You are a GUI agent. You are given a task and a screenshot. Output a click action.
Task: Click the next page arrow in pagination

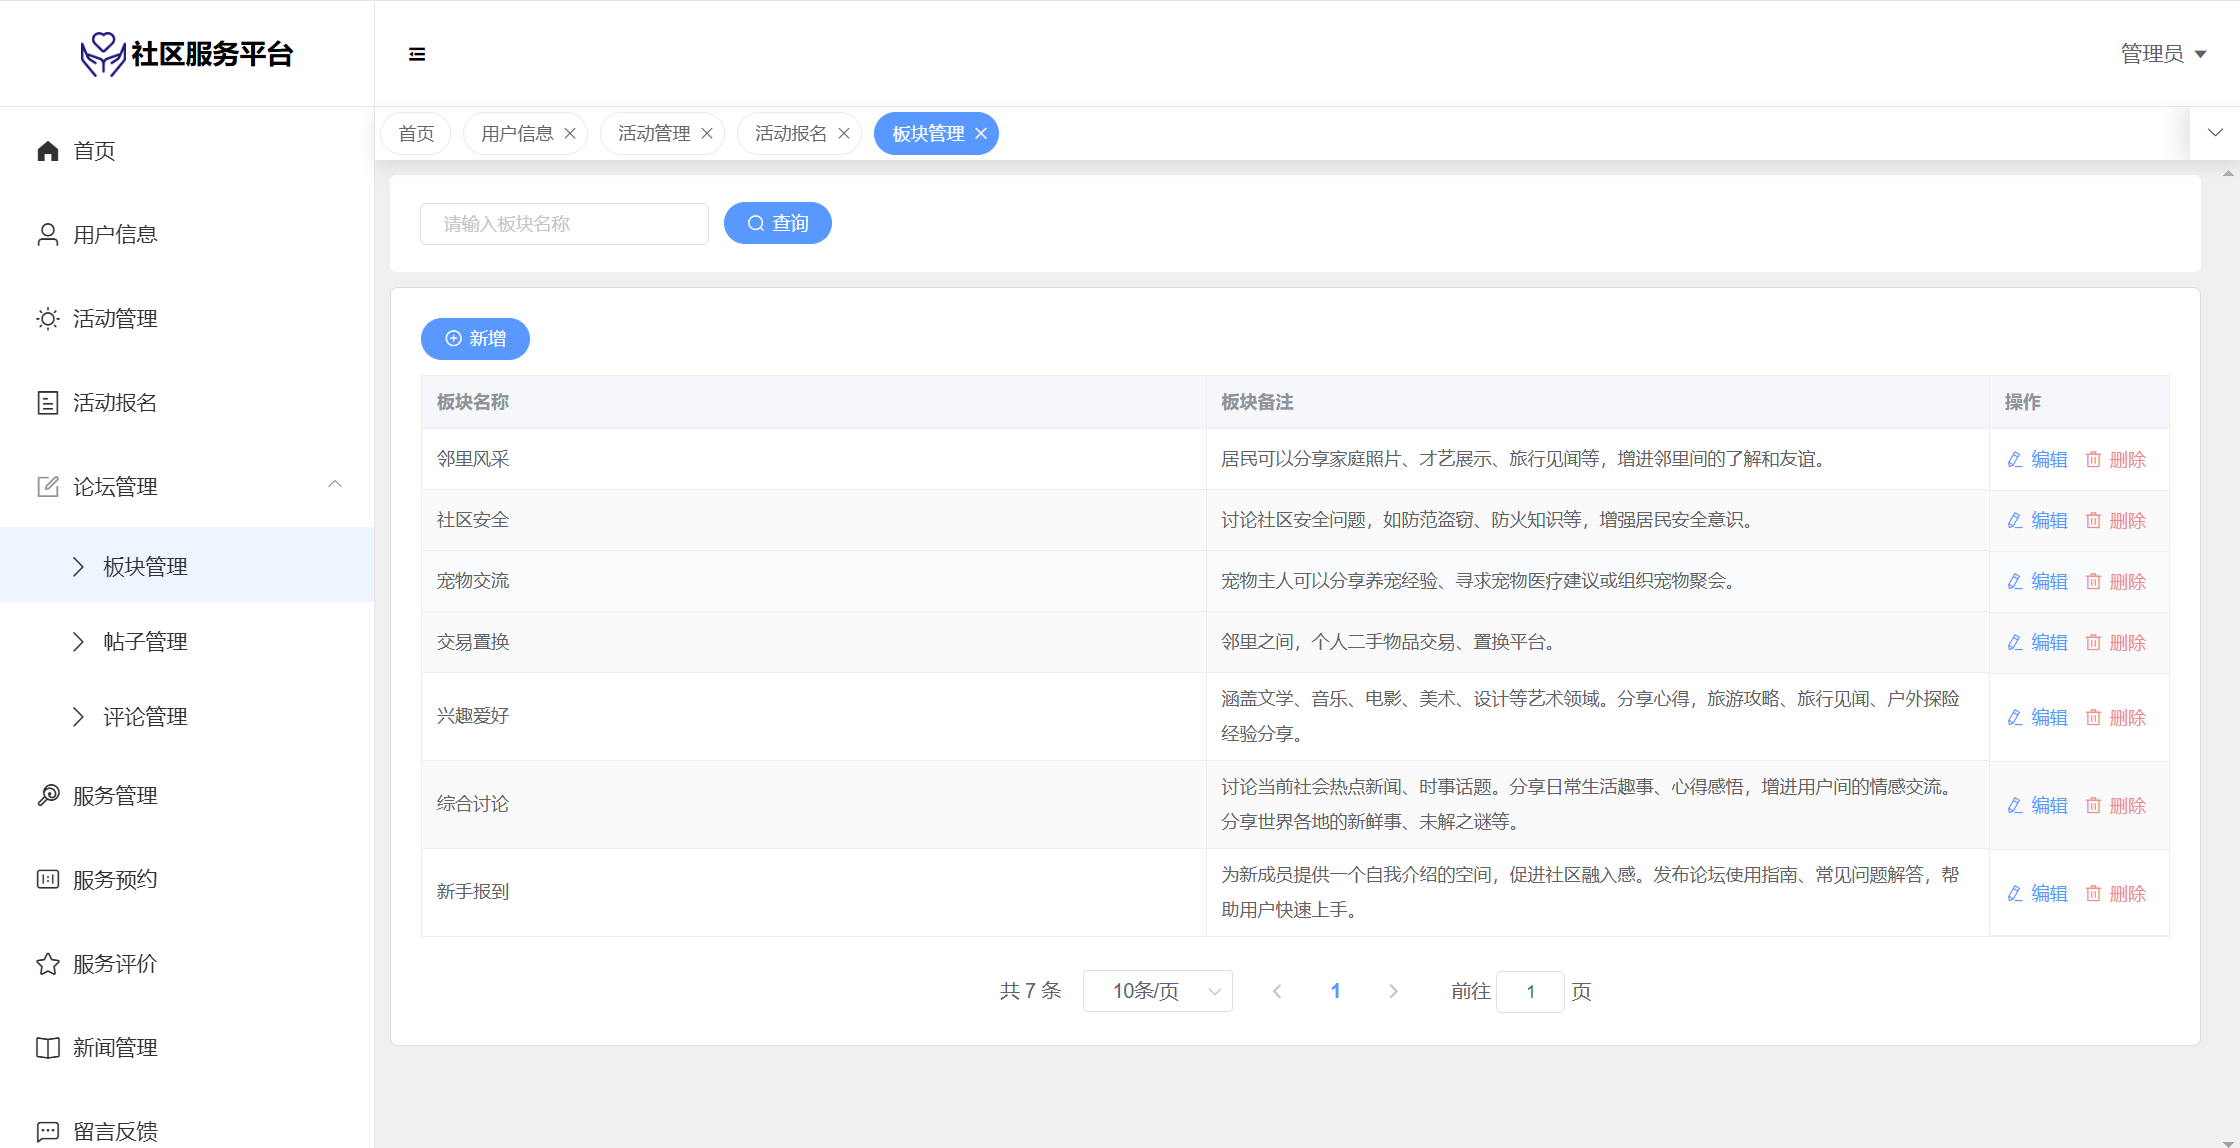click(x=1393, y=992)
